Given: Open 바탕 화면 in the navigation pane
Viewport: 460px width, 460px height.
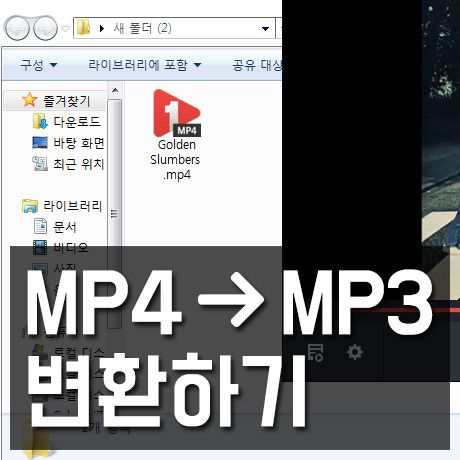Looking at the screenshot, I should (79, 143).
